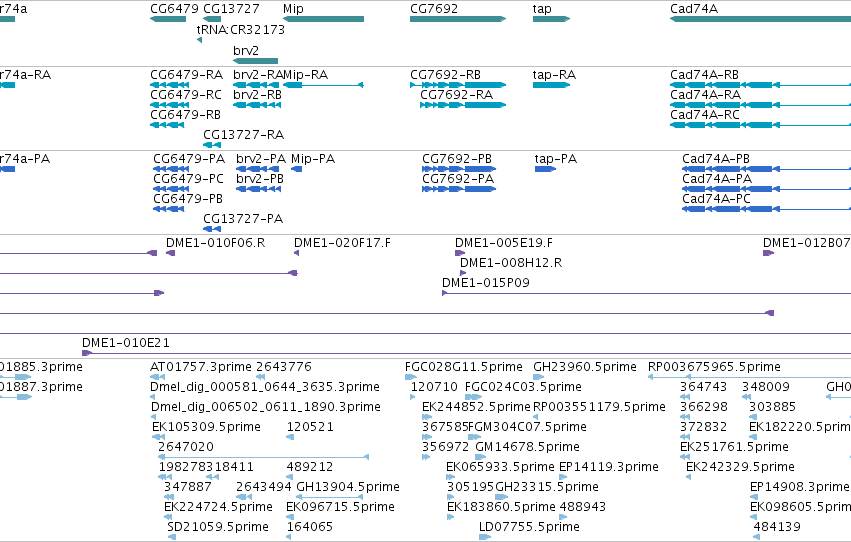
Task: Click the CG13727 gene label
Action: [x=231, y=9]
